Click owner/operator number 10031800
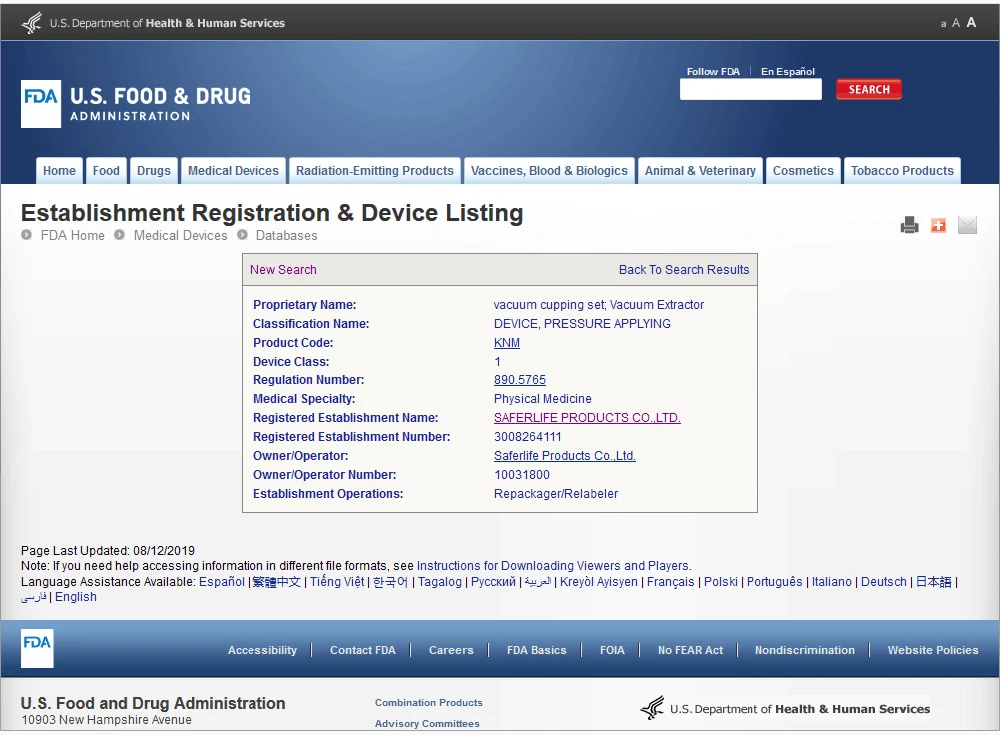This screenshot has width=1000, height=735. [x=522, y=475]
